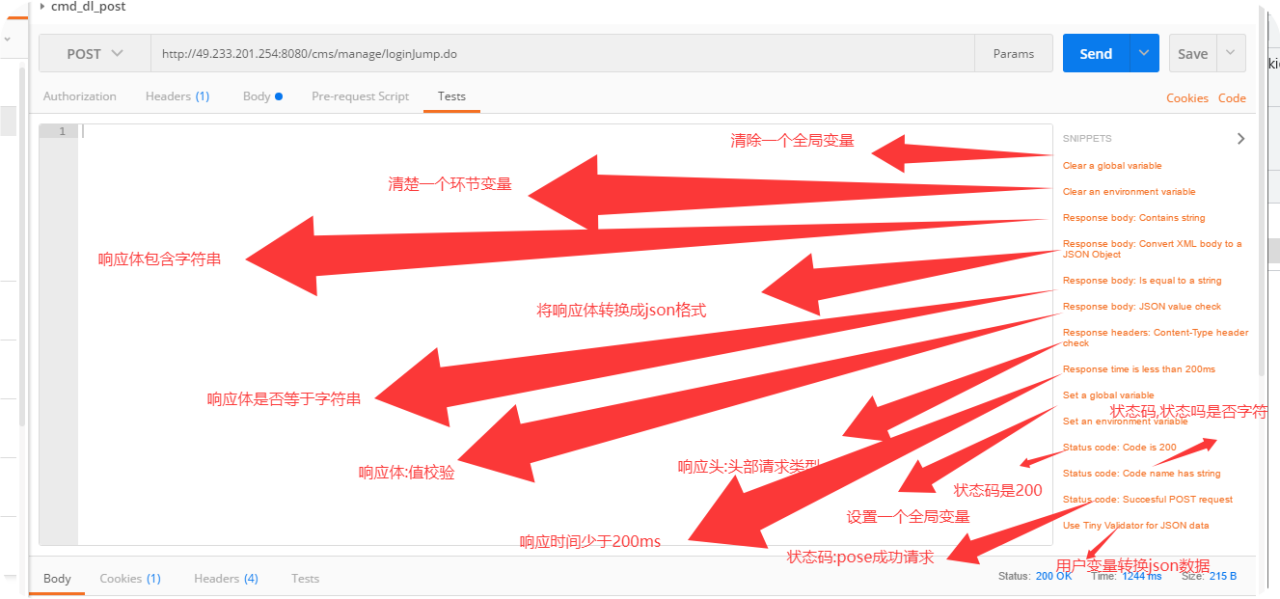Insert snippet Status code: Successful POST request
Image resolution: width=1280 pixels, height=599 pixels.
coord(1148,500)
